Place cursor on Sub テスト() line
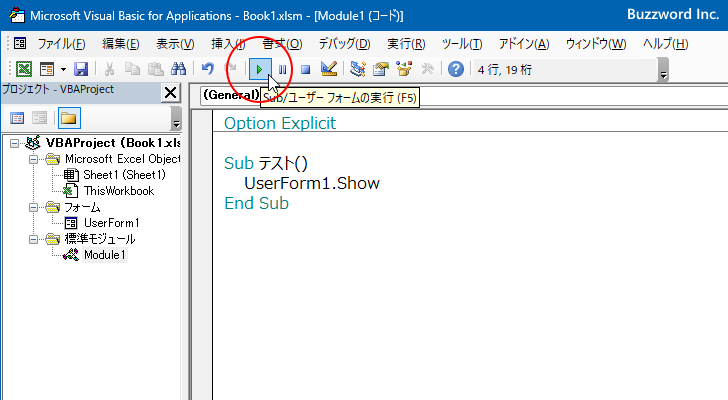This screenshot has height=400, width=728. tap(266, 163)
